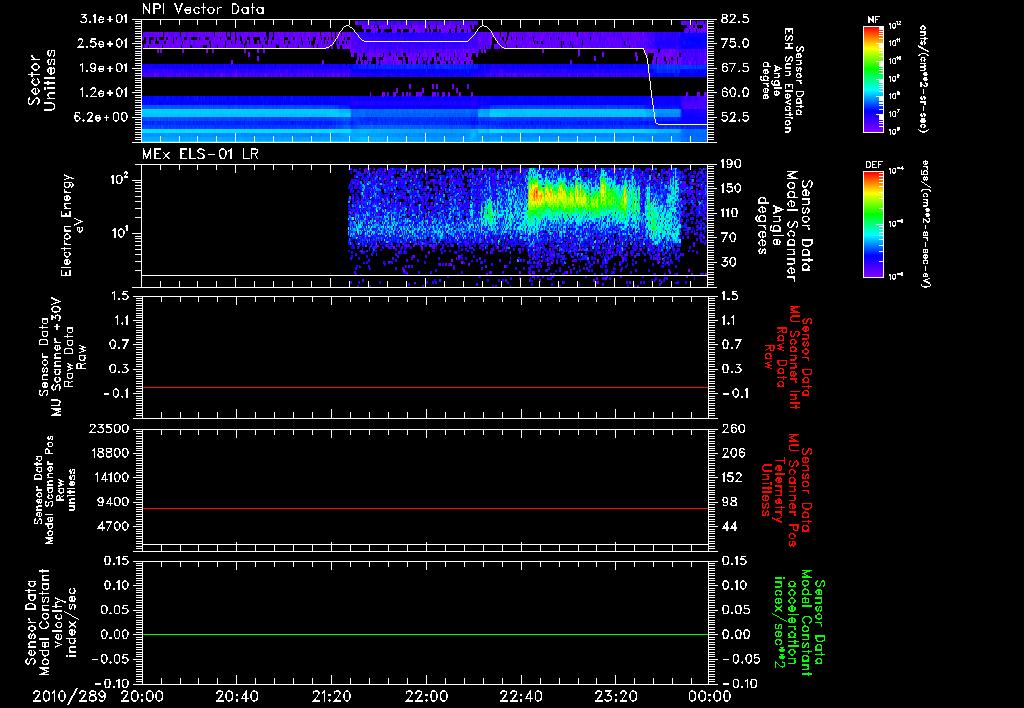
Task: Click the 22:40 time axis label
Action: [x=521, y=695]
